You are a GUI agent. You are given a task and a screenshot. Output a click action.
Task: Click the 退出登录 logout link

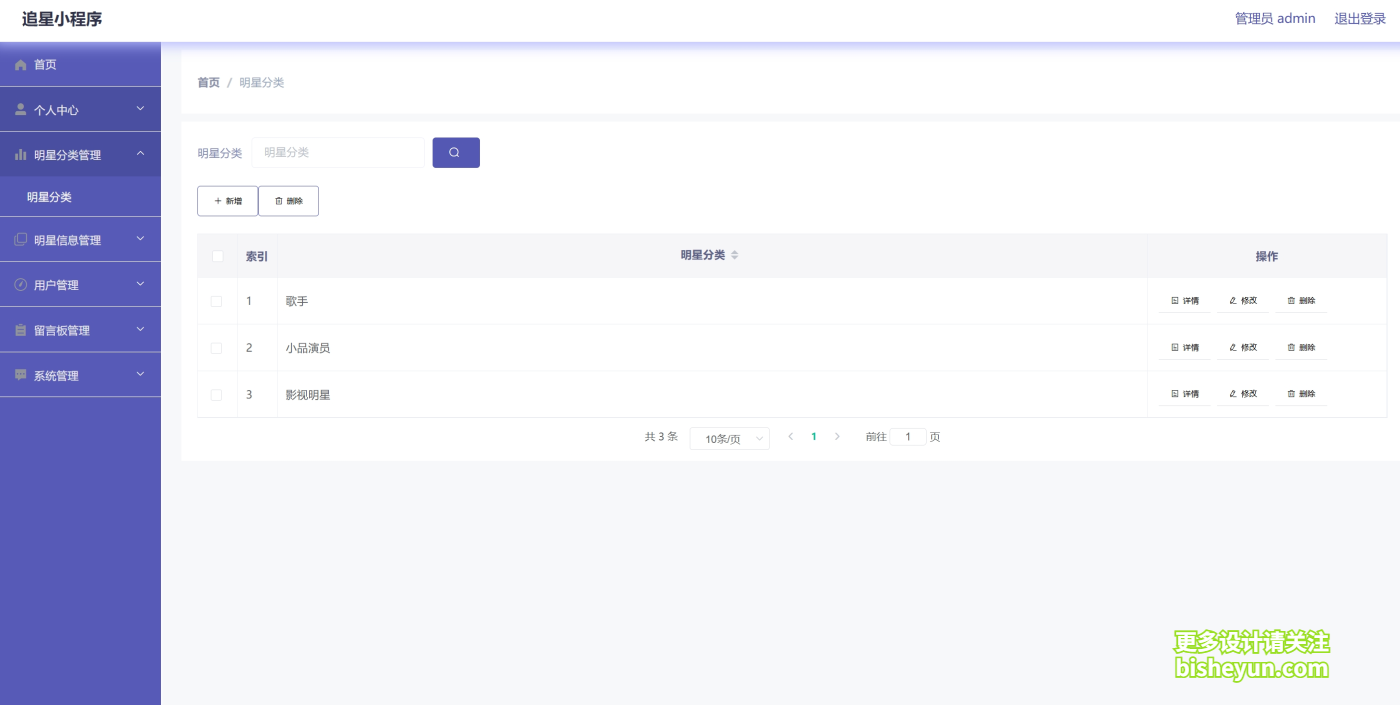1360,18
